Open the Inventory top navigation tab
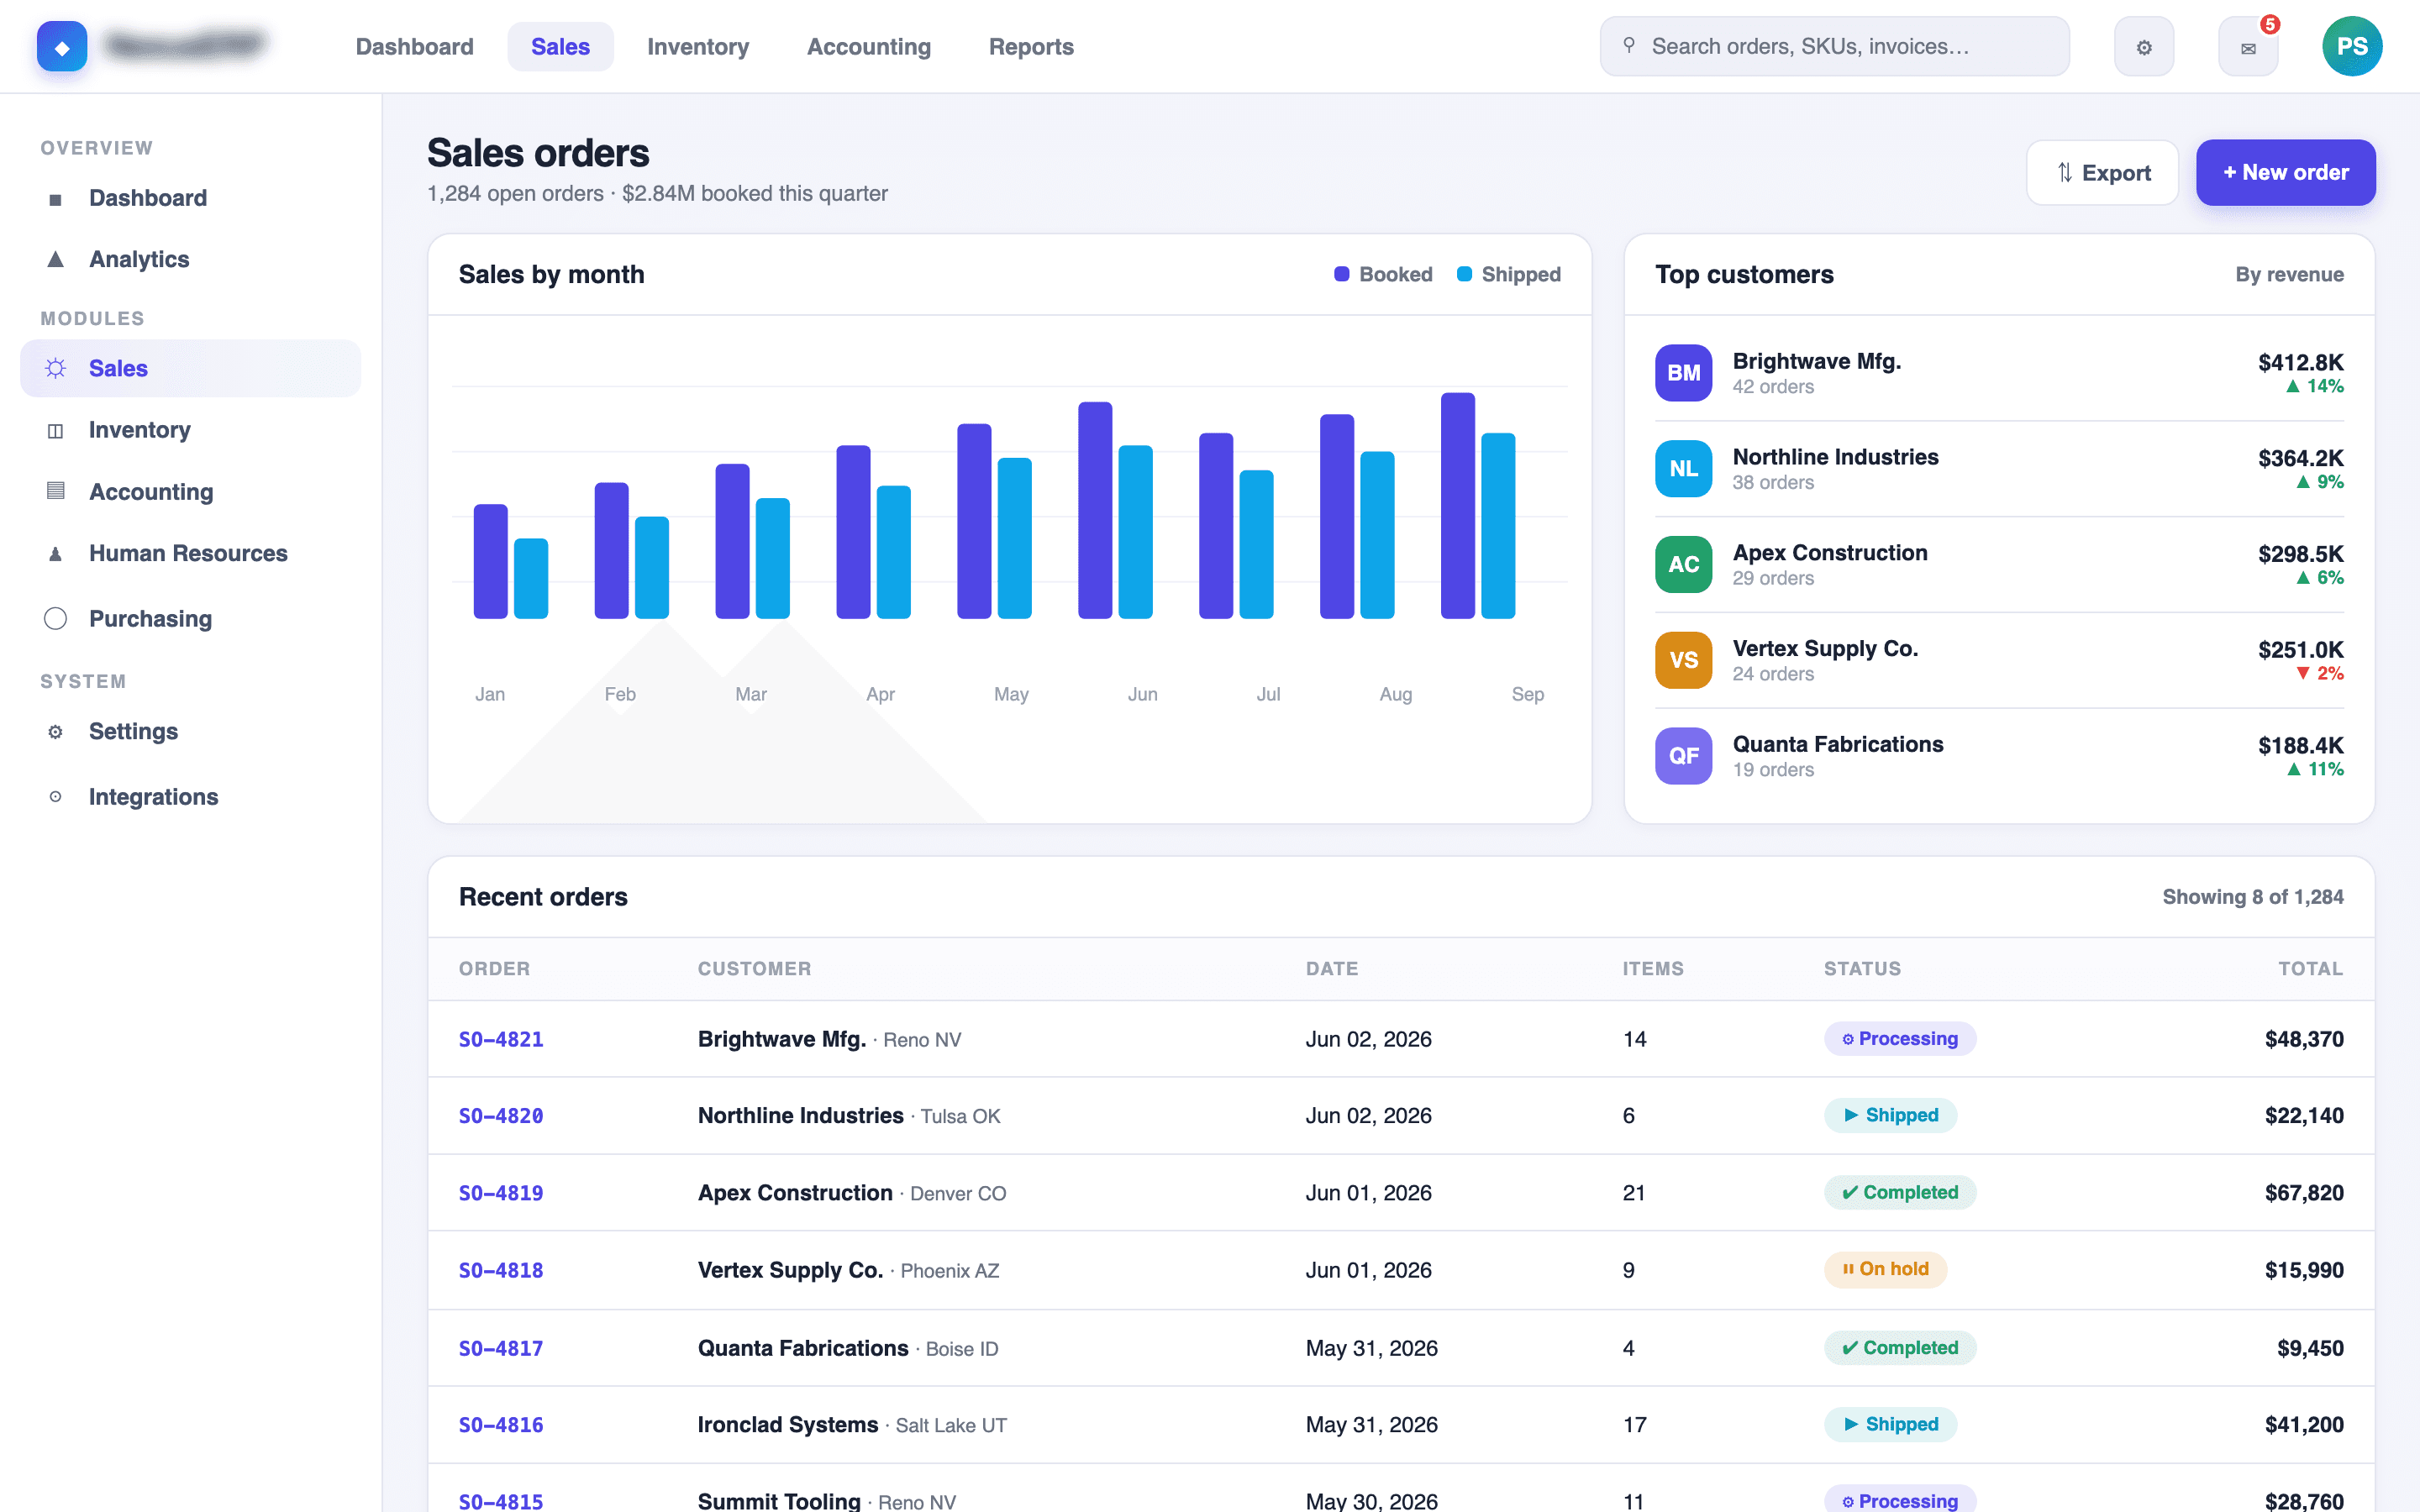 click(698, 46)
